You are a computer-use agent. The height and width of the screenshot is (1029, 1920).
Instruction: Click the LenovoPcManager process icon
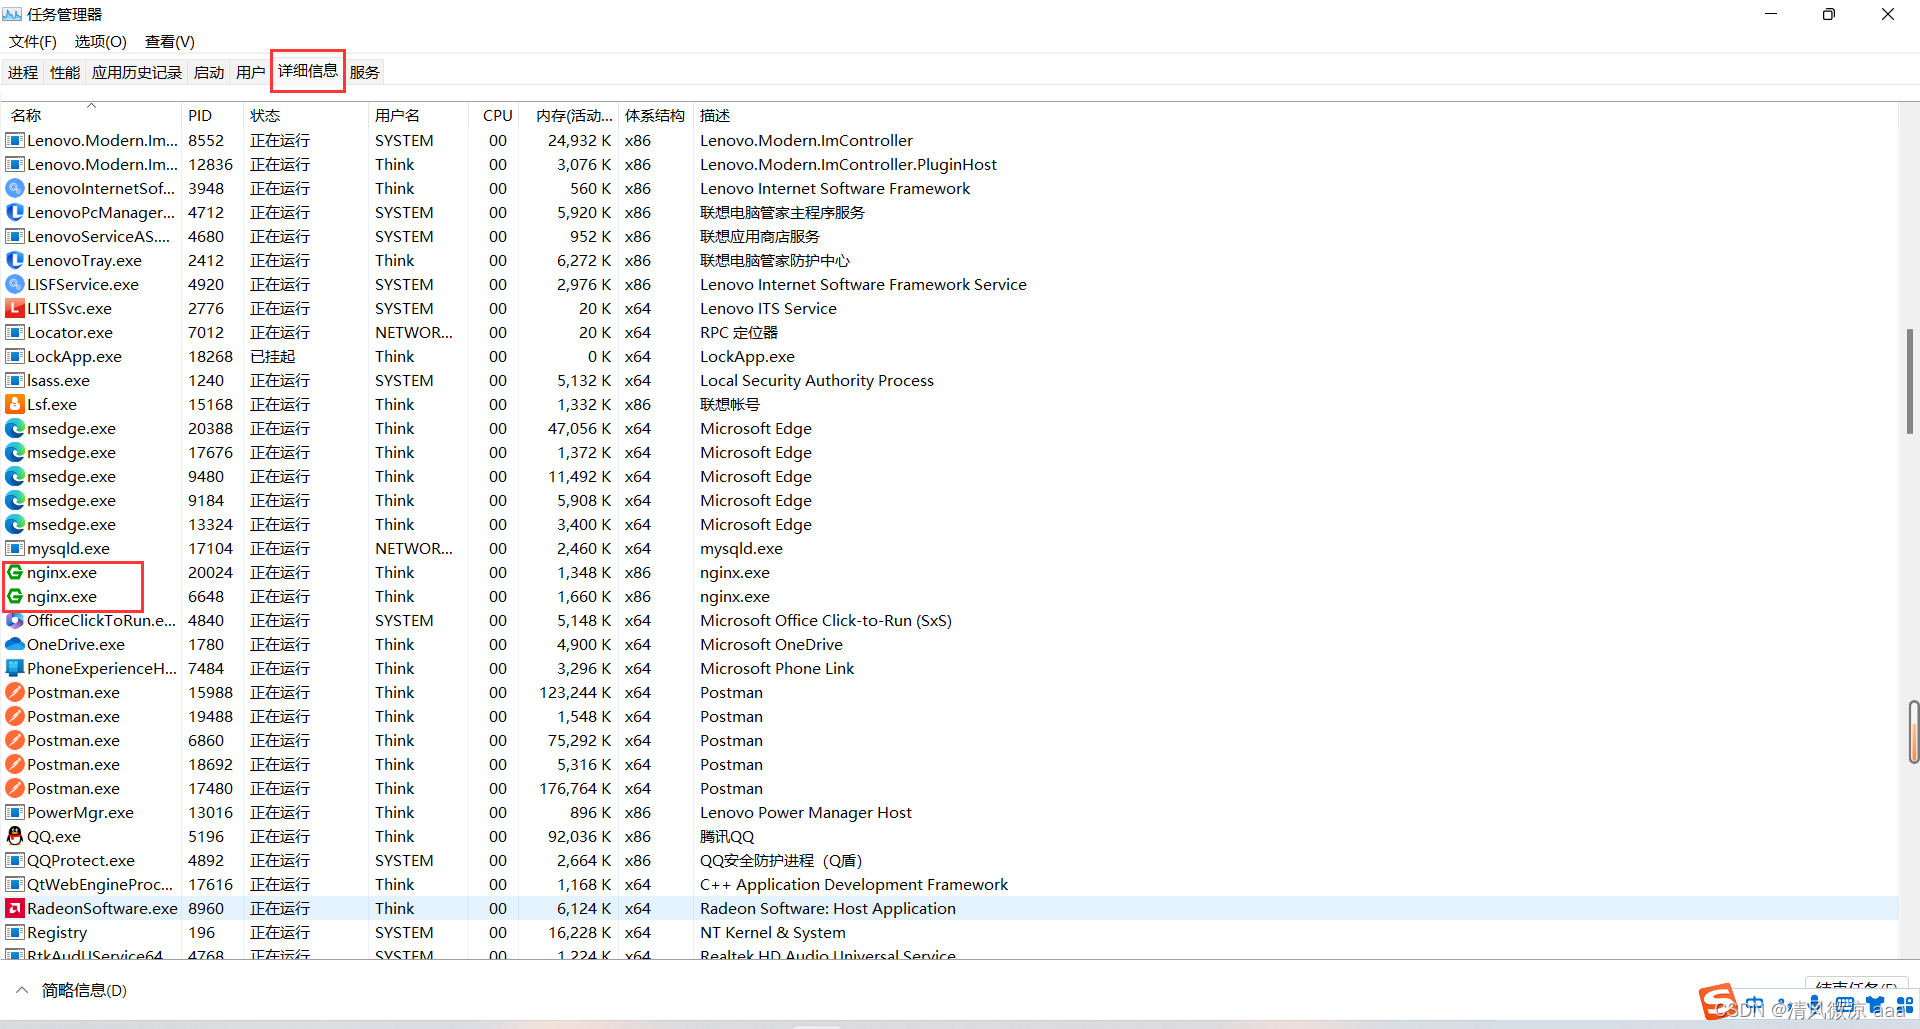coord(15,212)
